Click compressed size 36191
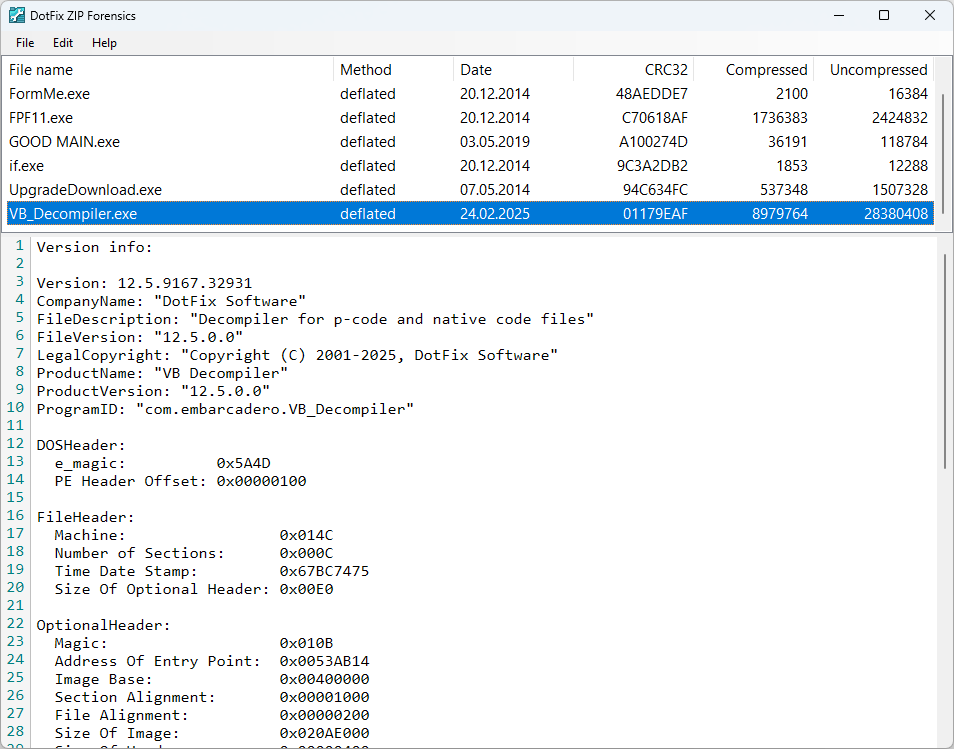The width and height of the screenshot is (954, 749). (787, 142)
